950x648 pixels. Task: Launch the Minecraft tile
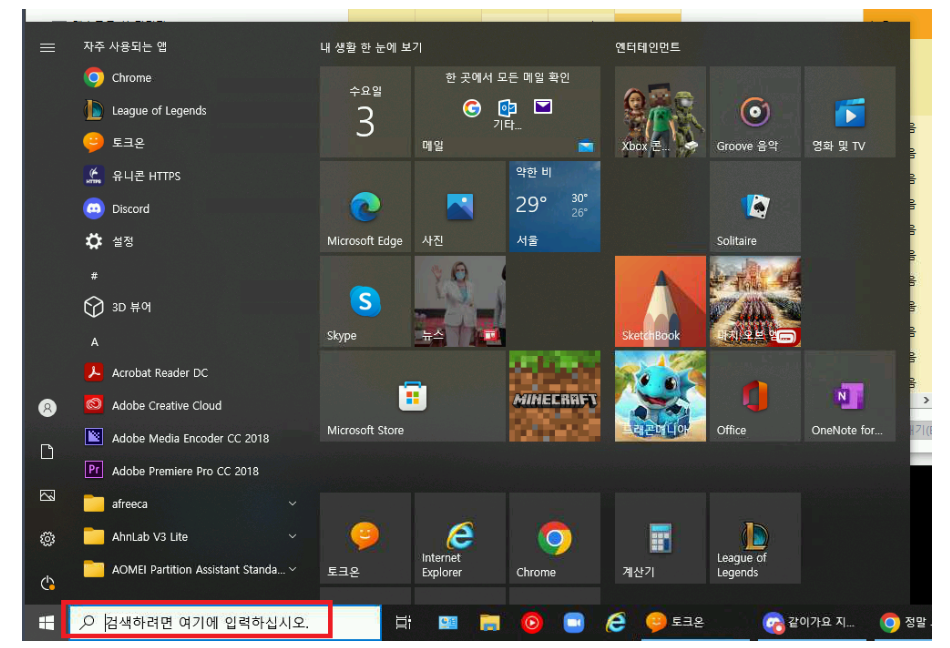[554, 396]
